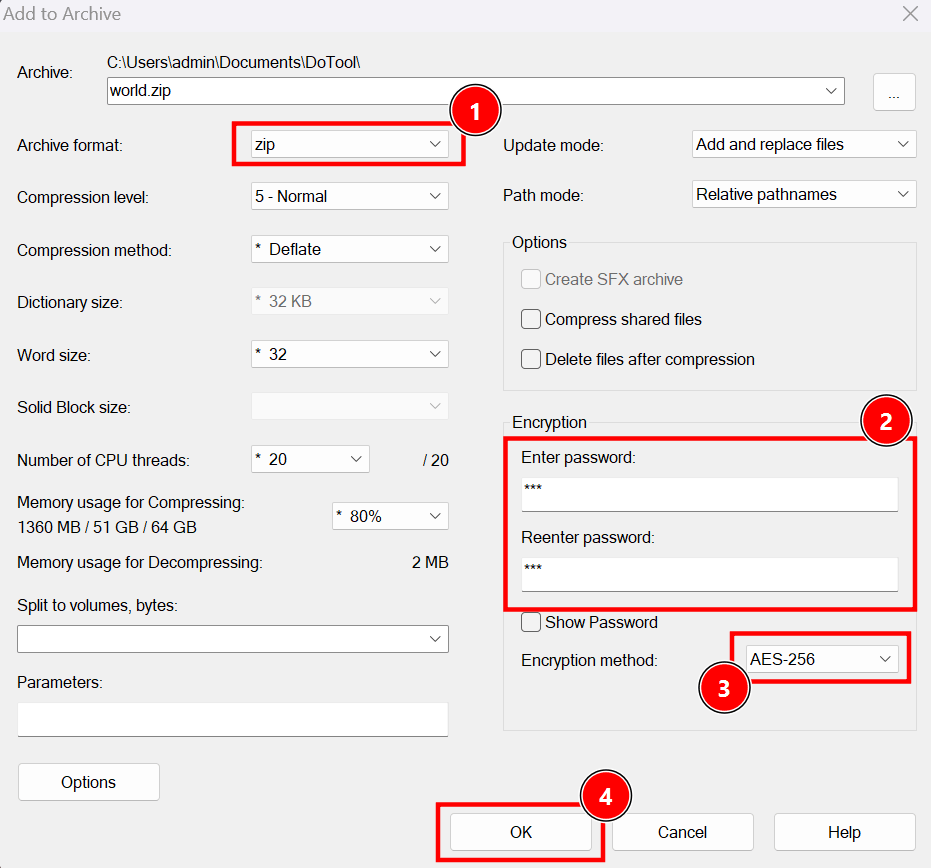
Task: Open the Path mode dropdown
Action: click(804, 194)
